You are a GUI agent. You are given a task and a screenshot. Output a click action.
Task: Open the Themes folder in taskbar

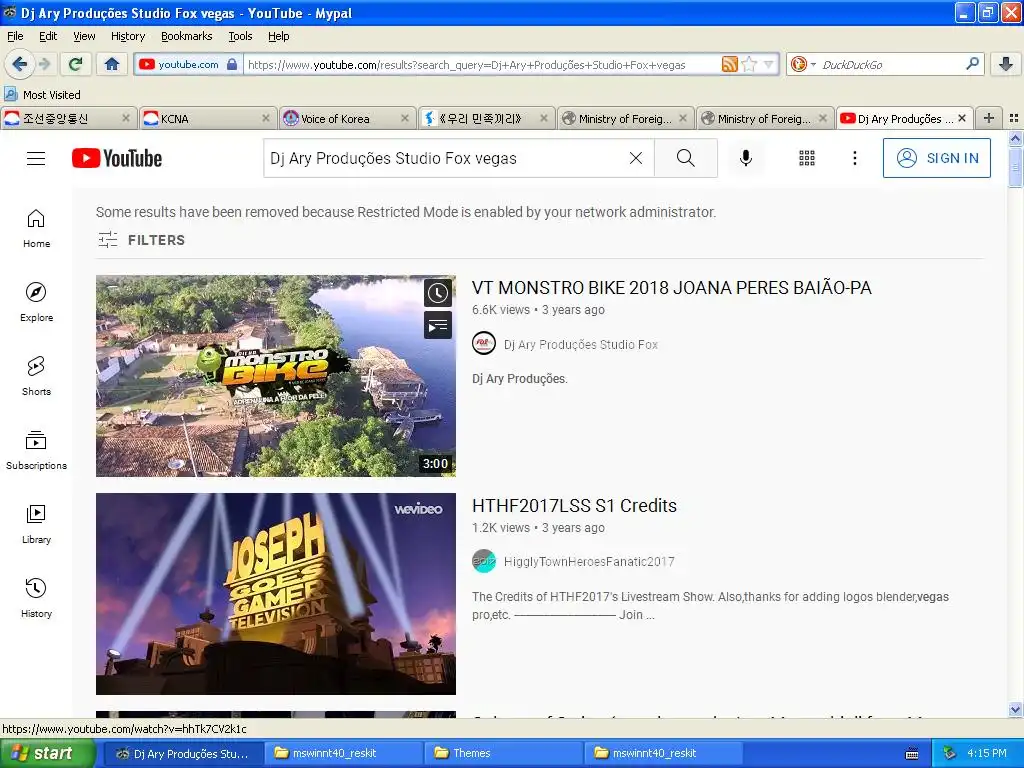[505, 753]
